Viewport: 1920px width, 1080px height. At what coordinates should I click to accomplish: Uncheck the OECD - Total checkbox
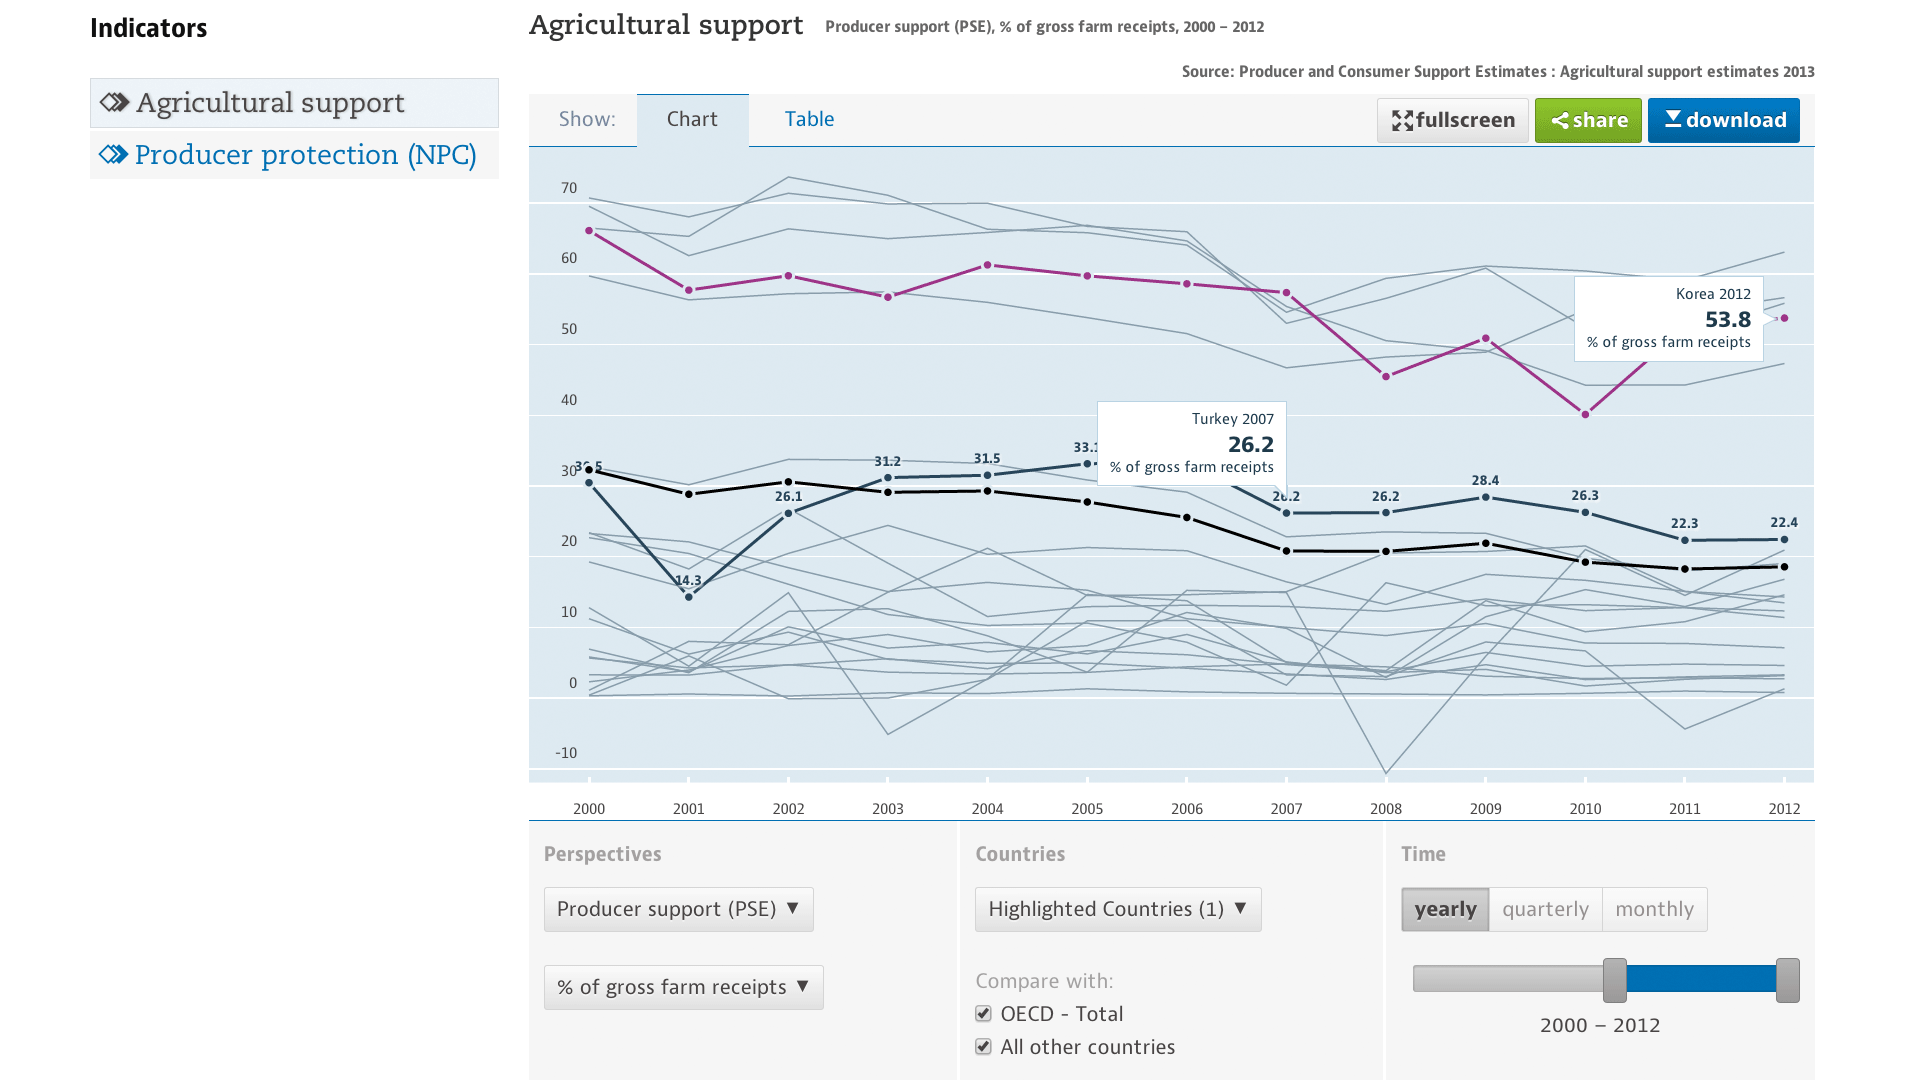(983, 1014)
